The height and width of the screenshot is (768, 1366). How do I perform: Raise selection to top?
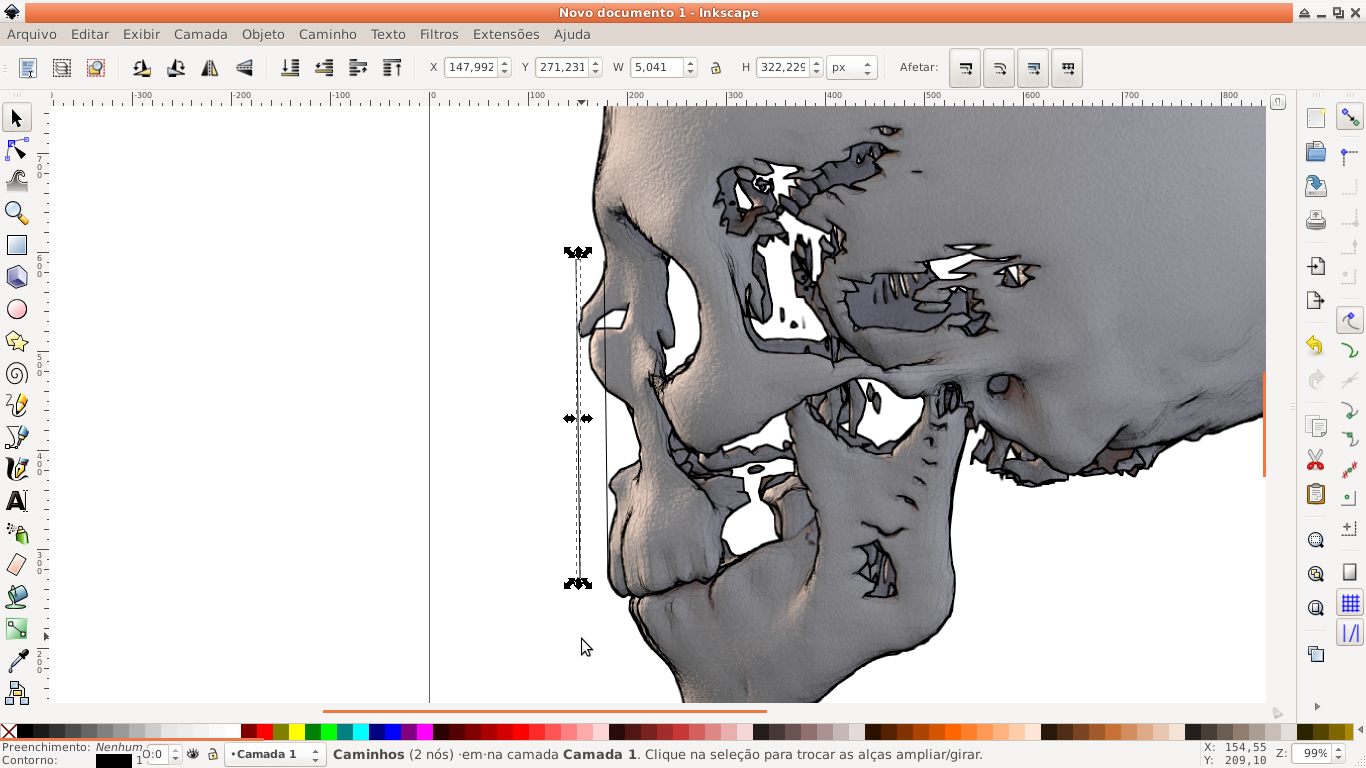point(392,68)
